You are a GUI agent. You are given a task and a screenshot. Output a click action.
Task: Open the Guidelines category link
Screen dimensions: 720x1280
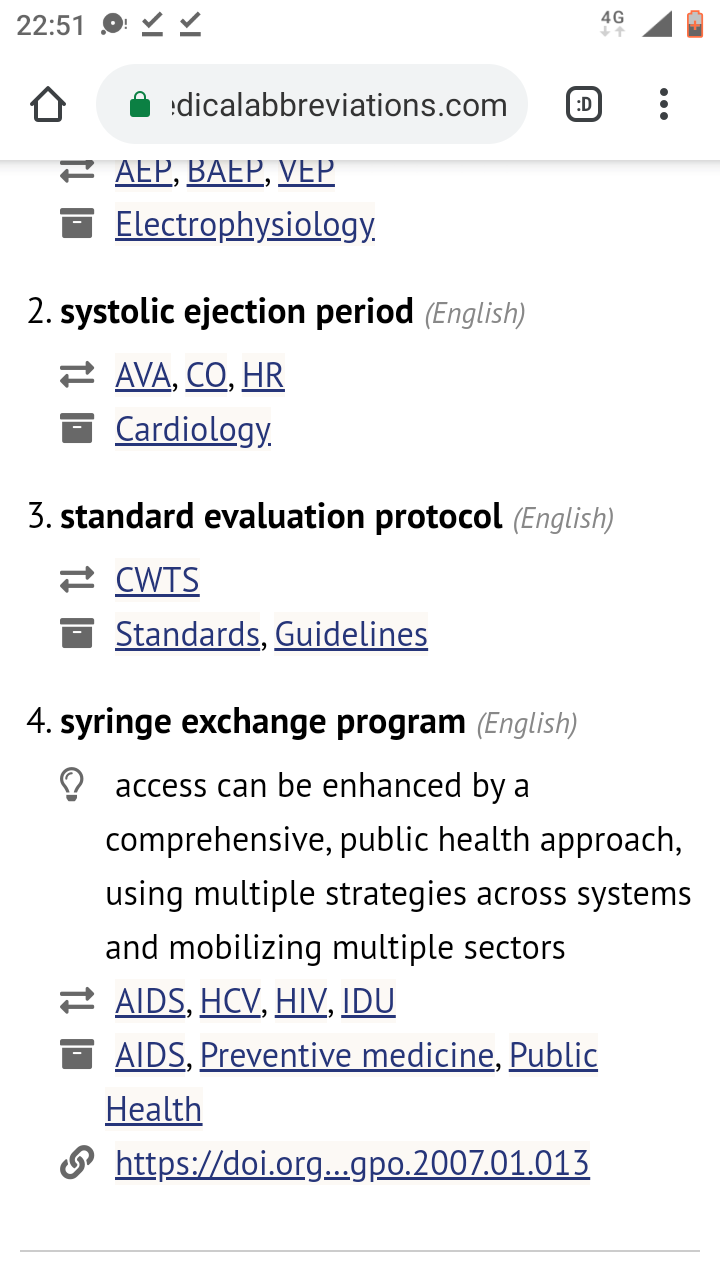tap(351, 634)
